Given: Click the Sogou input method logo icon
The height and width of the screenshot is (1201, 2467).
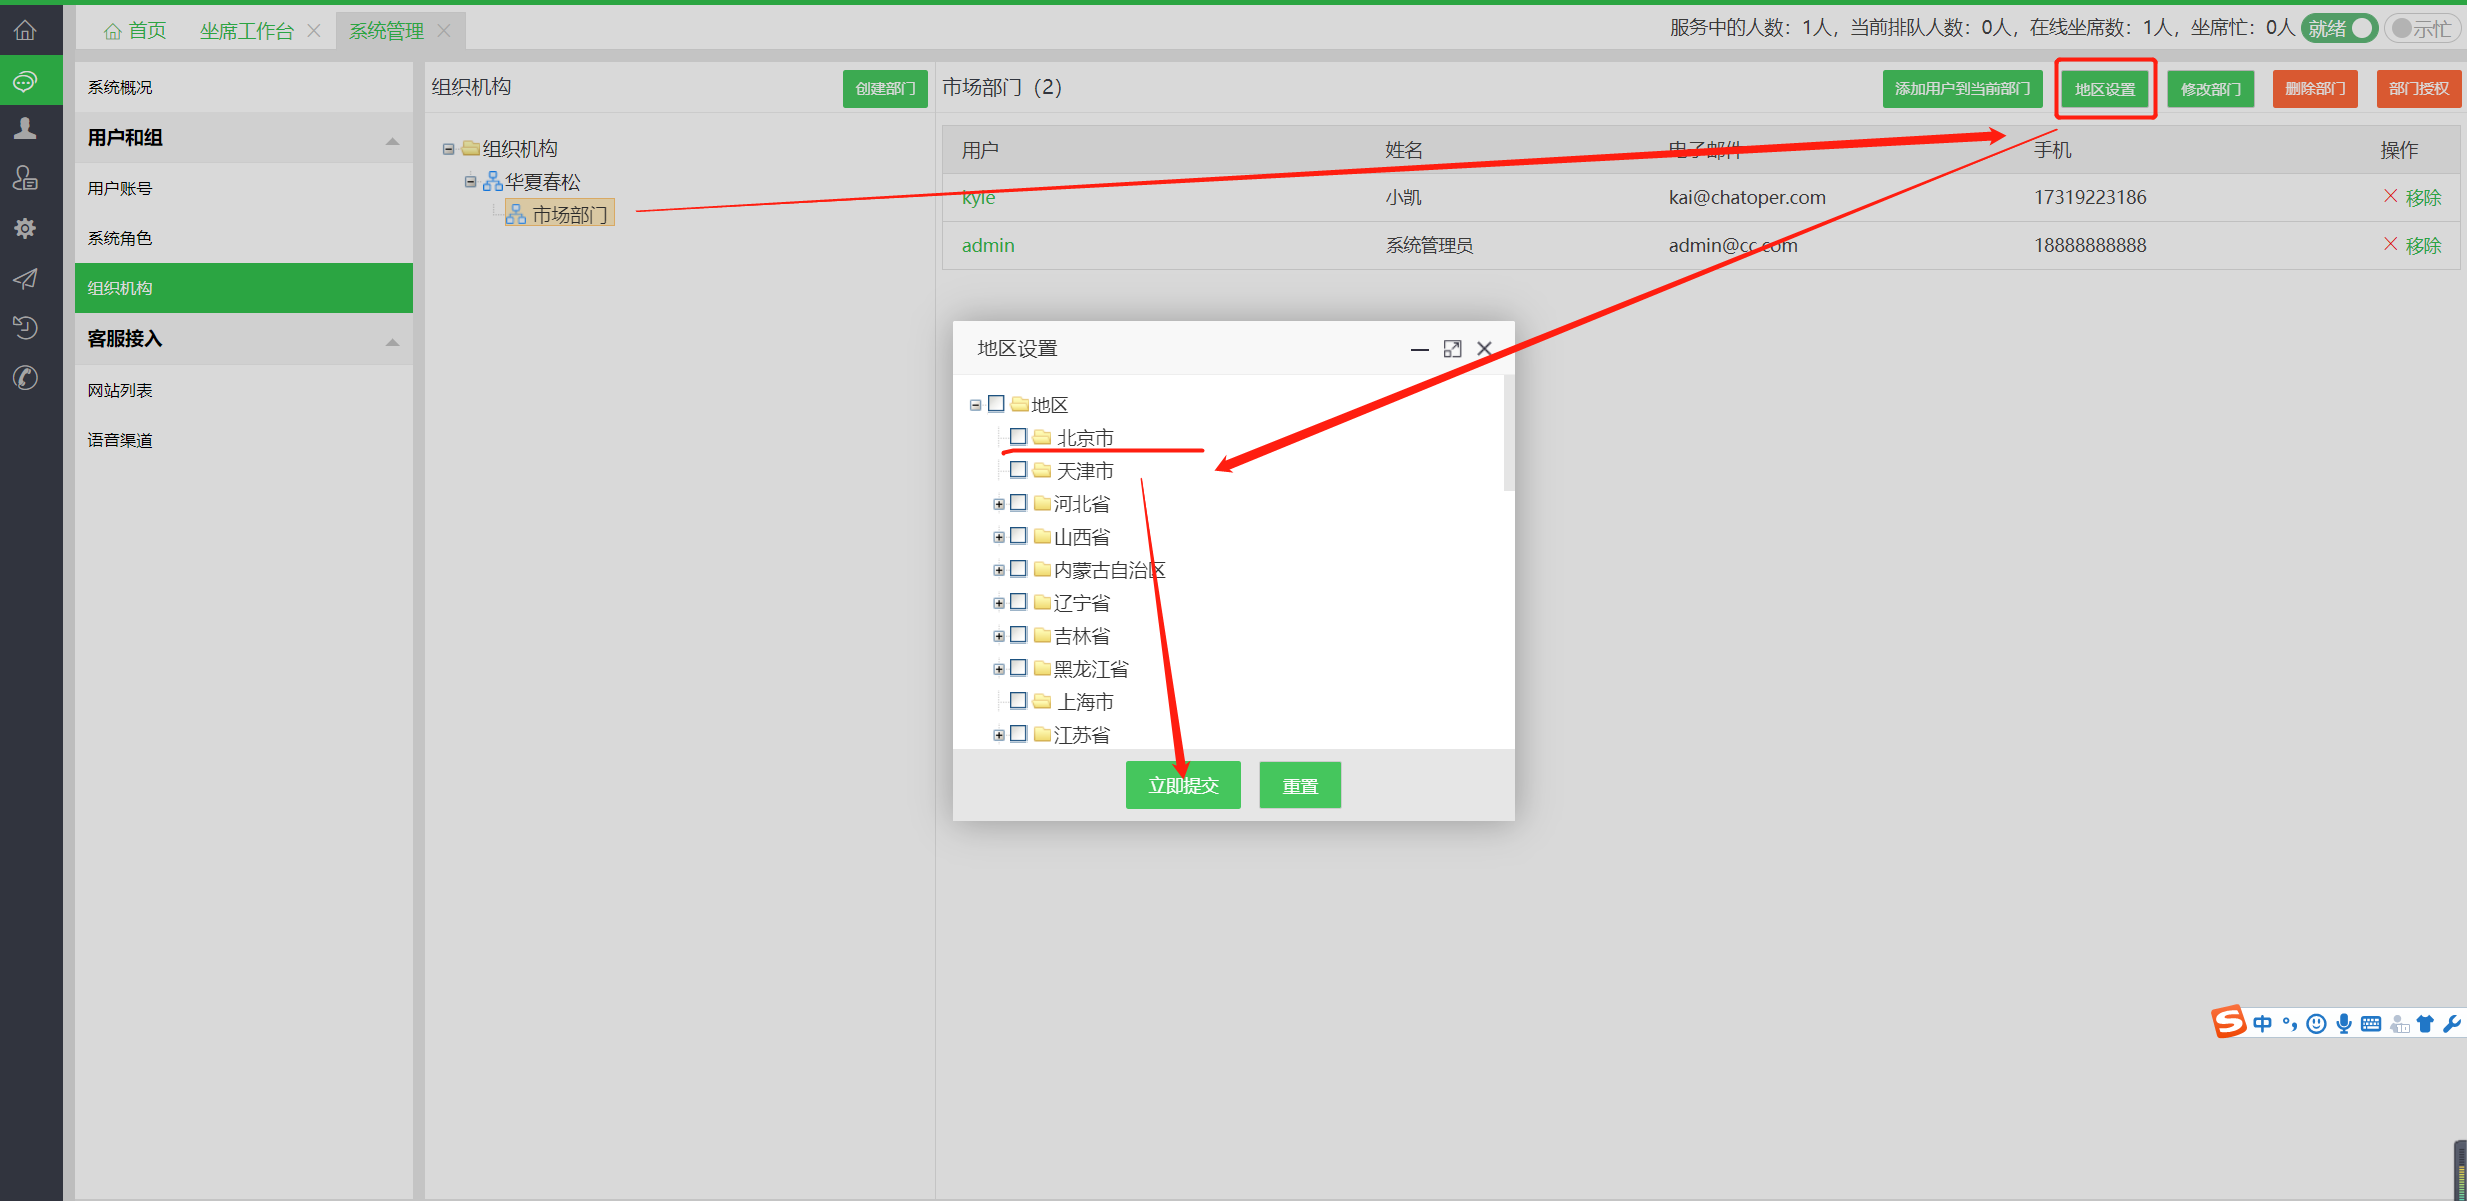Looking at the screenshot, I should (2228, 1022).
